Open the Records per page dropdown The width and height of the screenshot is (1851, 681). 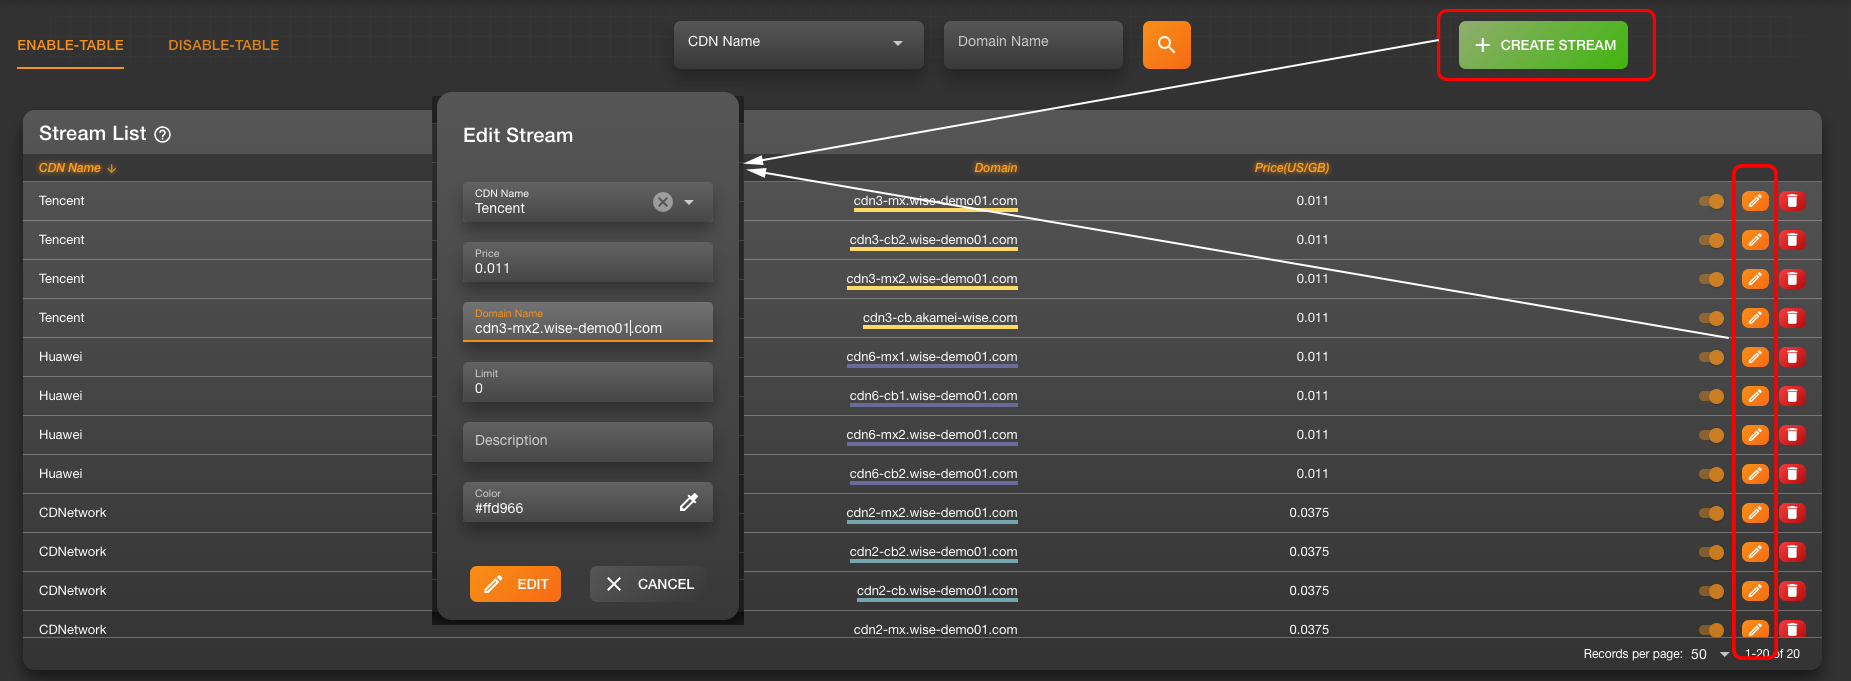point(1710,654)
